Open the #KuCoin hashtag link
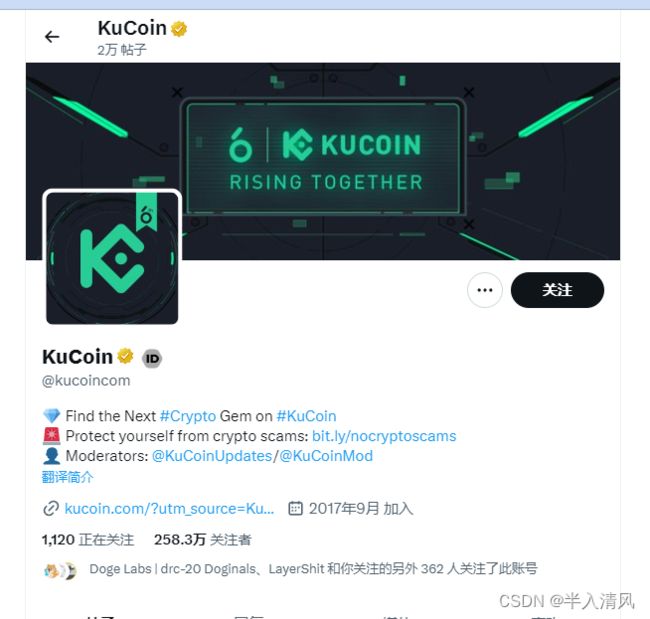The height and width of the screenshot is (619, 650). coord(306,416)
